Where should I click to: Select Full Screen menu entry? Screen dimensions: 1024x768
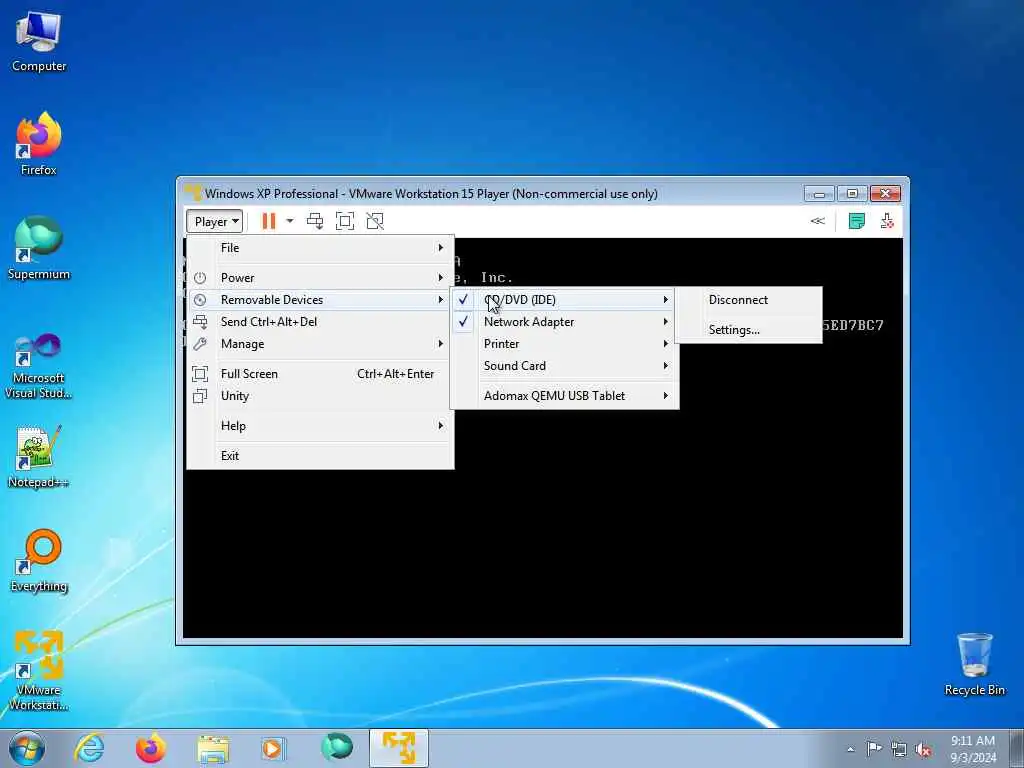[x=320, y=374]
